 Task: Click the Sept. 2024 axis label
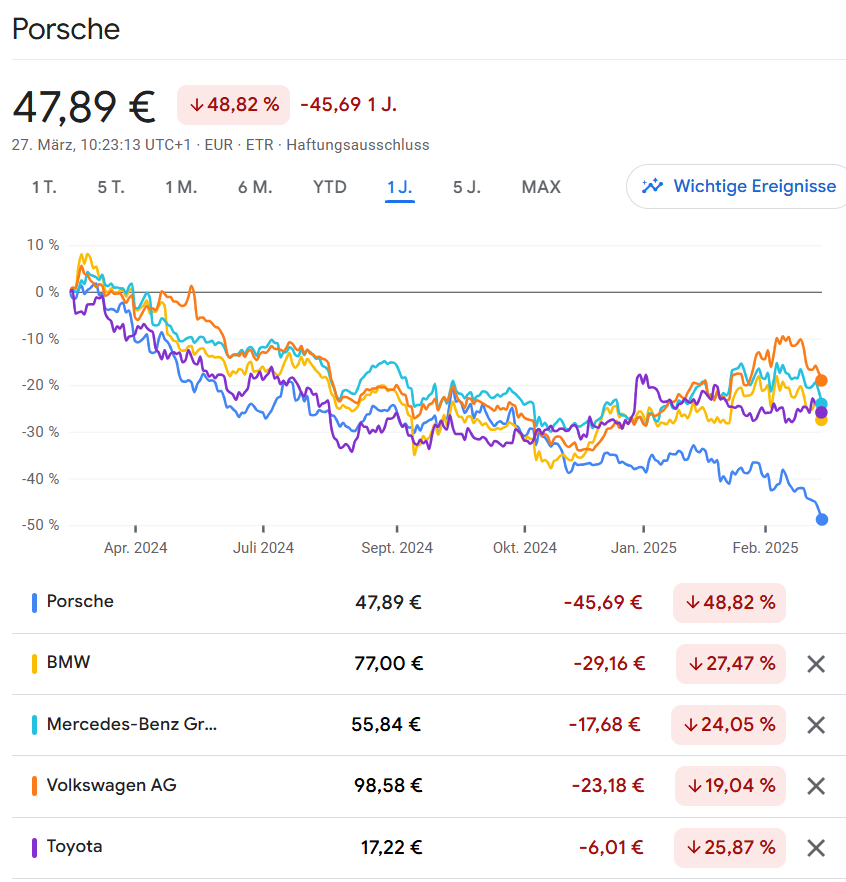[397, 548]
